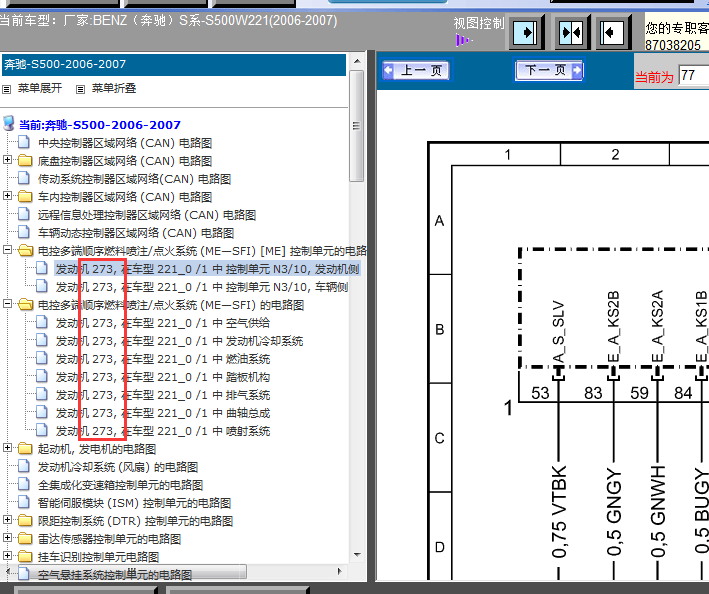Click signal label A_S_SLV in diagram

pos(559,332)
